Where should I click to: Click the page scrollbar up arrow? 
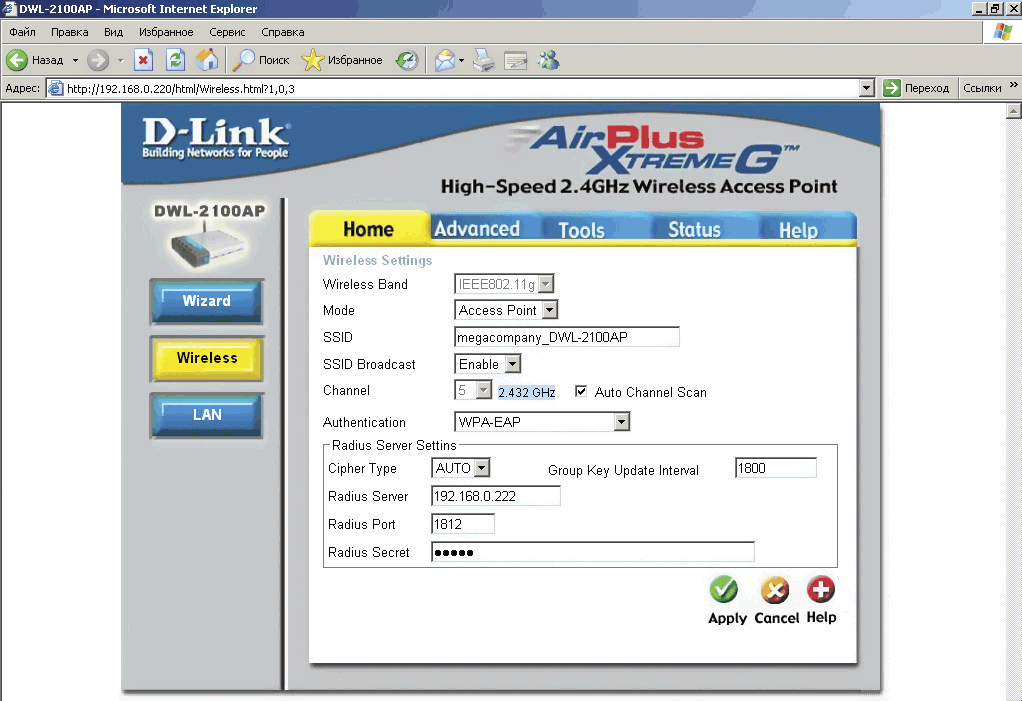[1014, 111]
